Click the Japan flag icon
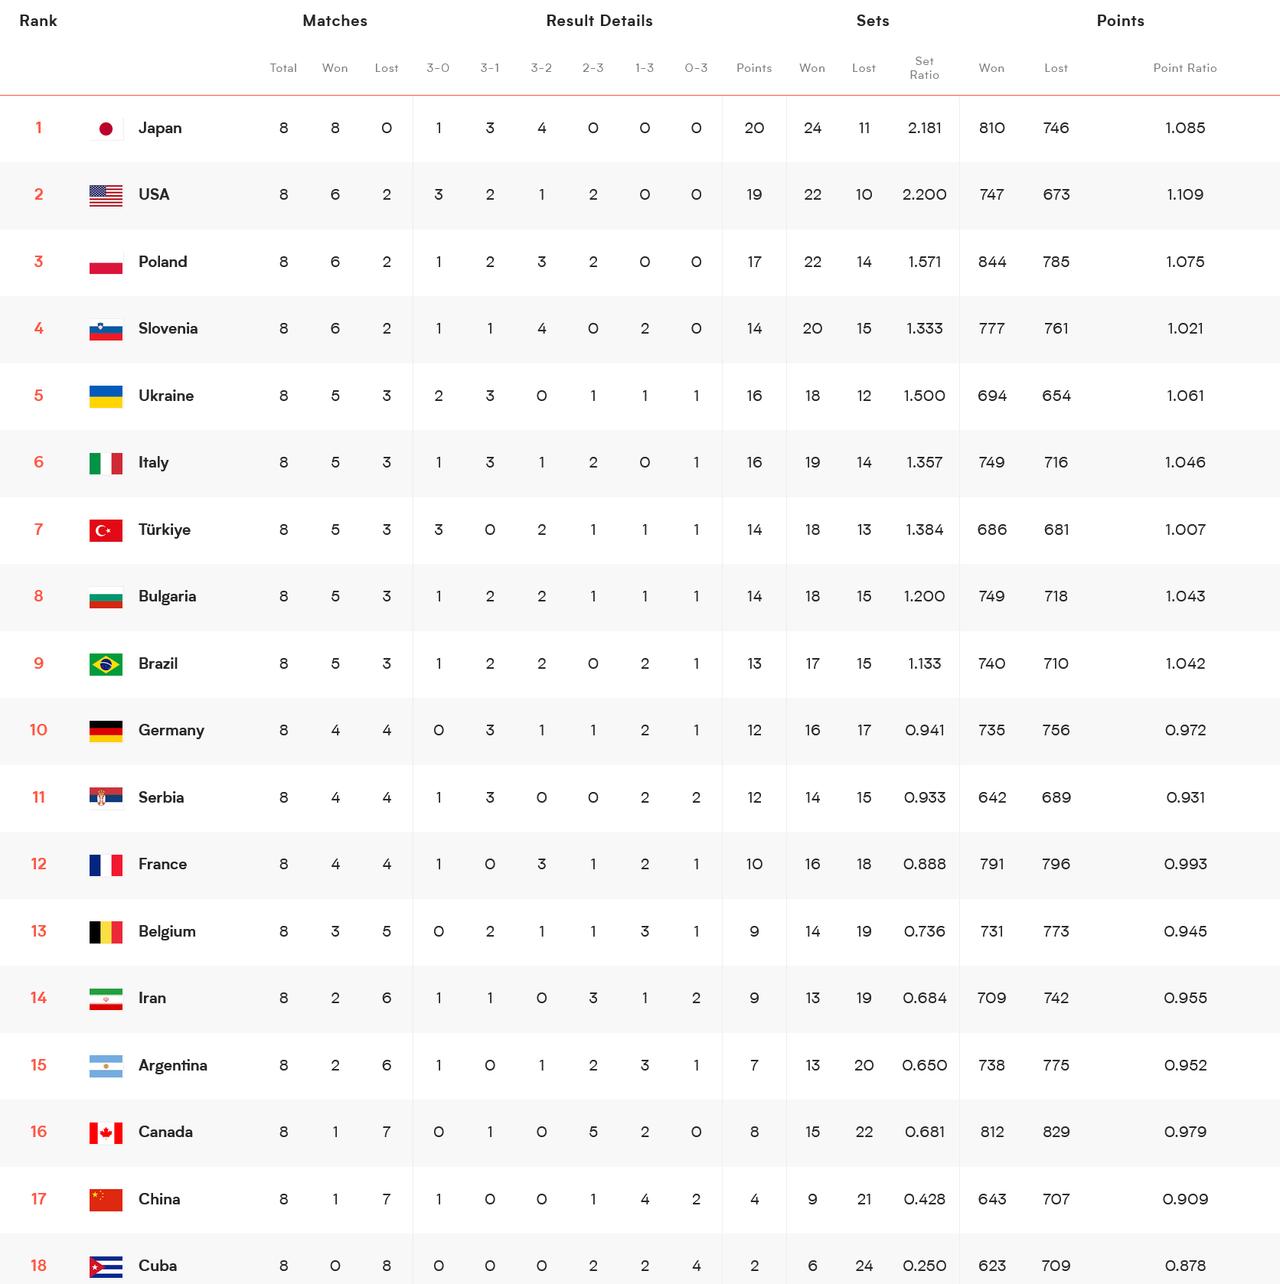The width and height of the screenshot is (1280, 1284). pyautogui.click(x=106, y=128)
